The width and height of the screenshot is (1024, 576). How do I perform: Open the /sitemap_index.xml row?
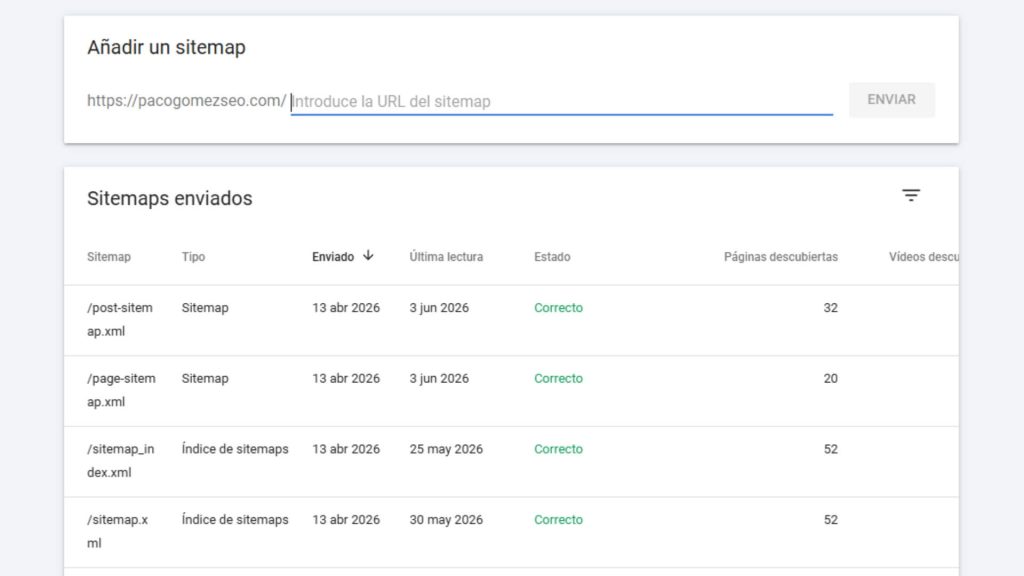pyautogui.click(x=511, y=461)
